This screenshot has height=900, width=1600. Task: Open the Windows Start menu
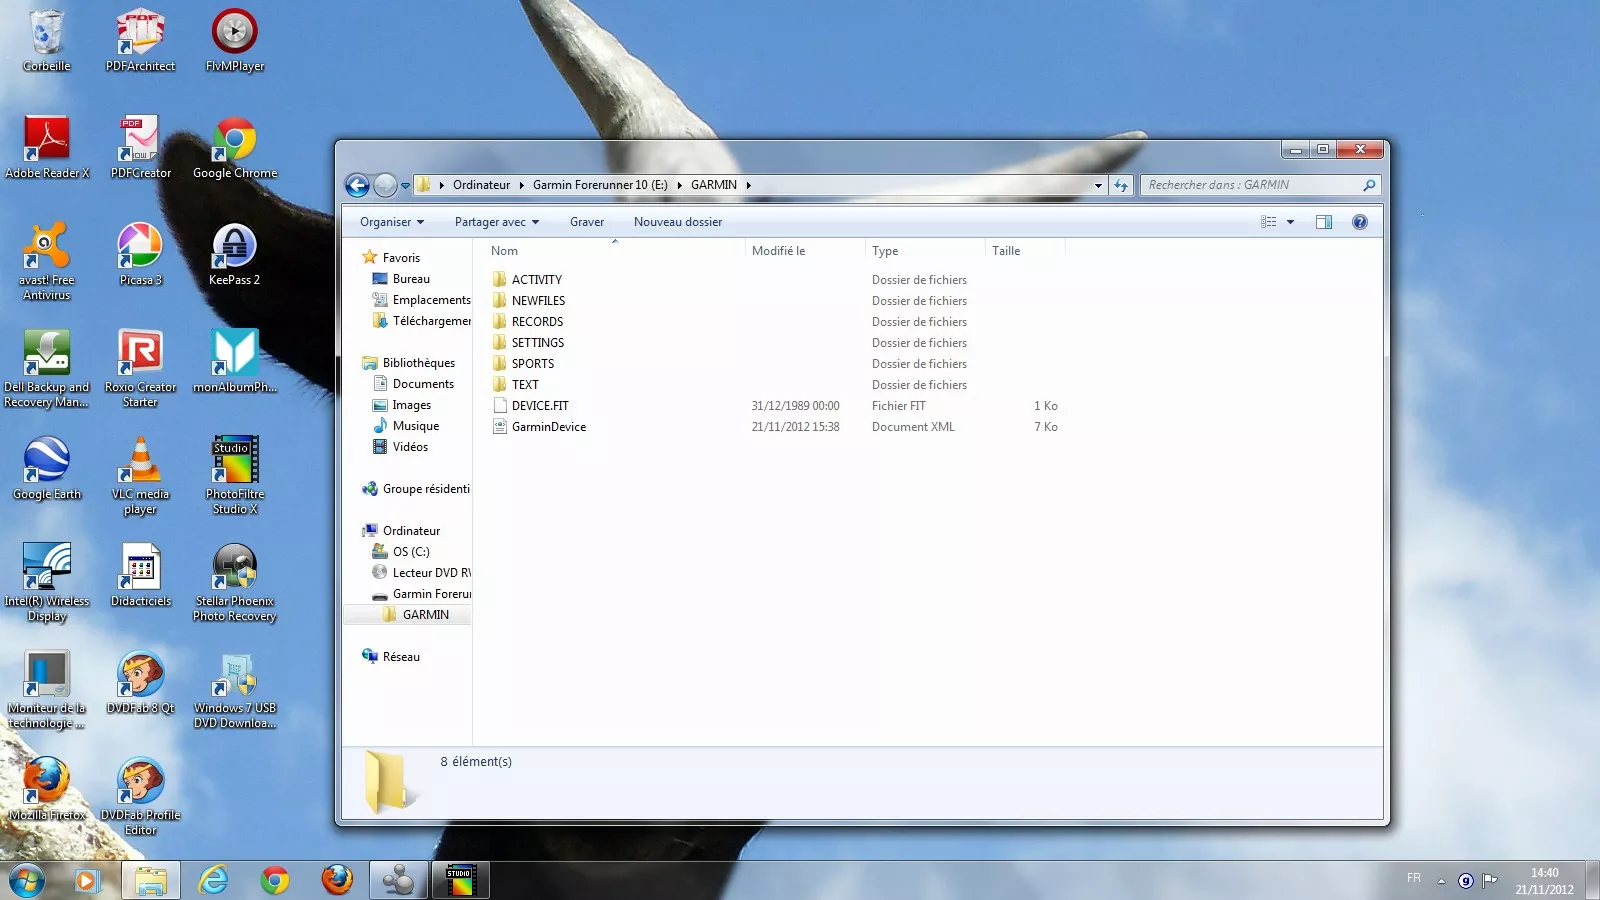click(27, 881)
